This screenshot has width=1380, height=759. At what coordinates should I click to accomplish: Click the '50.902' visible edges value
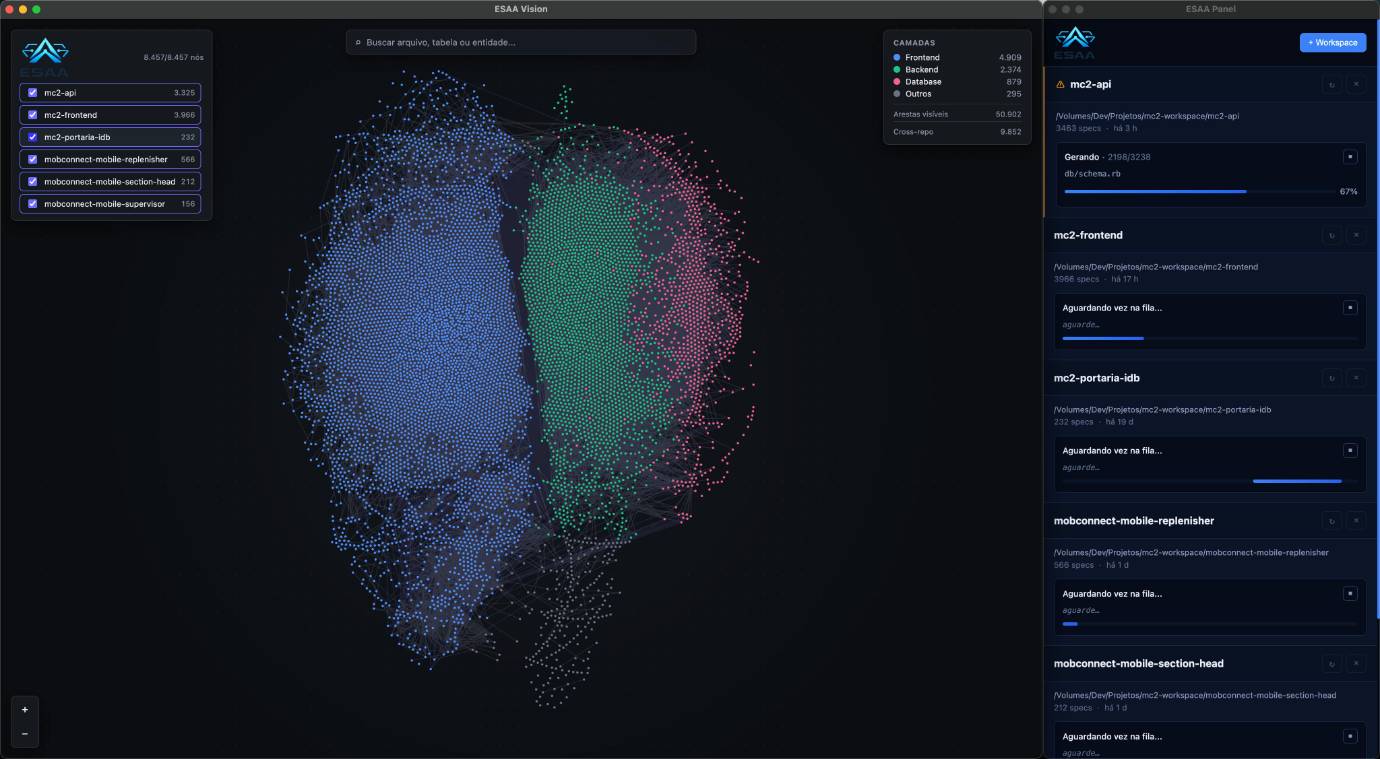click(x=1008, y=114)
